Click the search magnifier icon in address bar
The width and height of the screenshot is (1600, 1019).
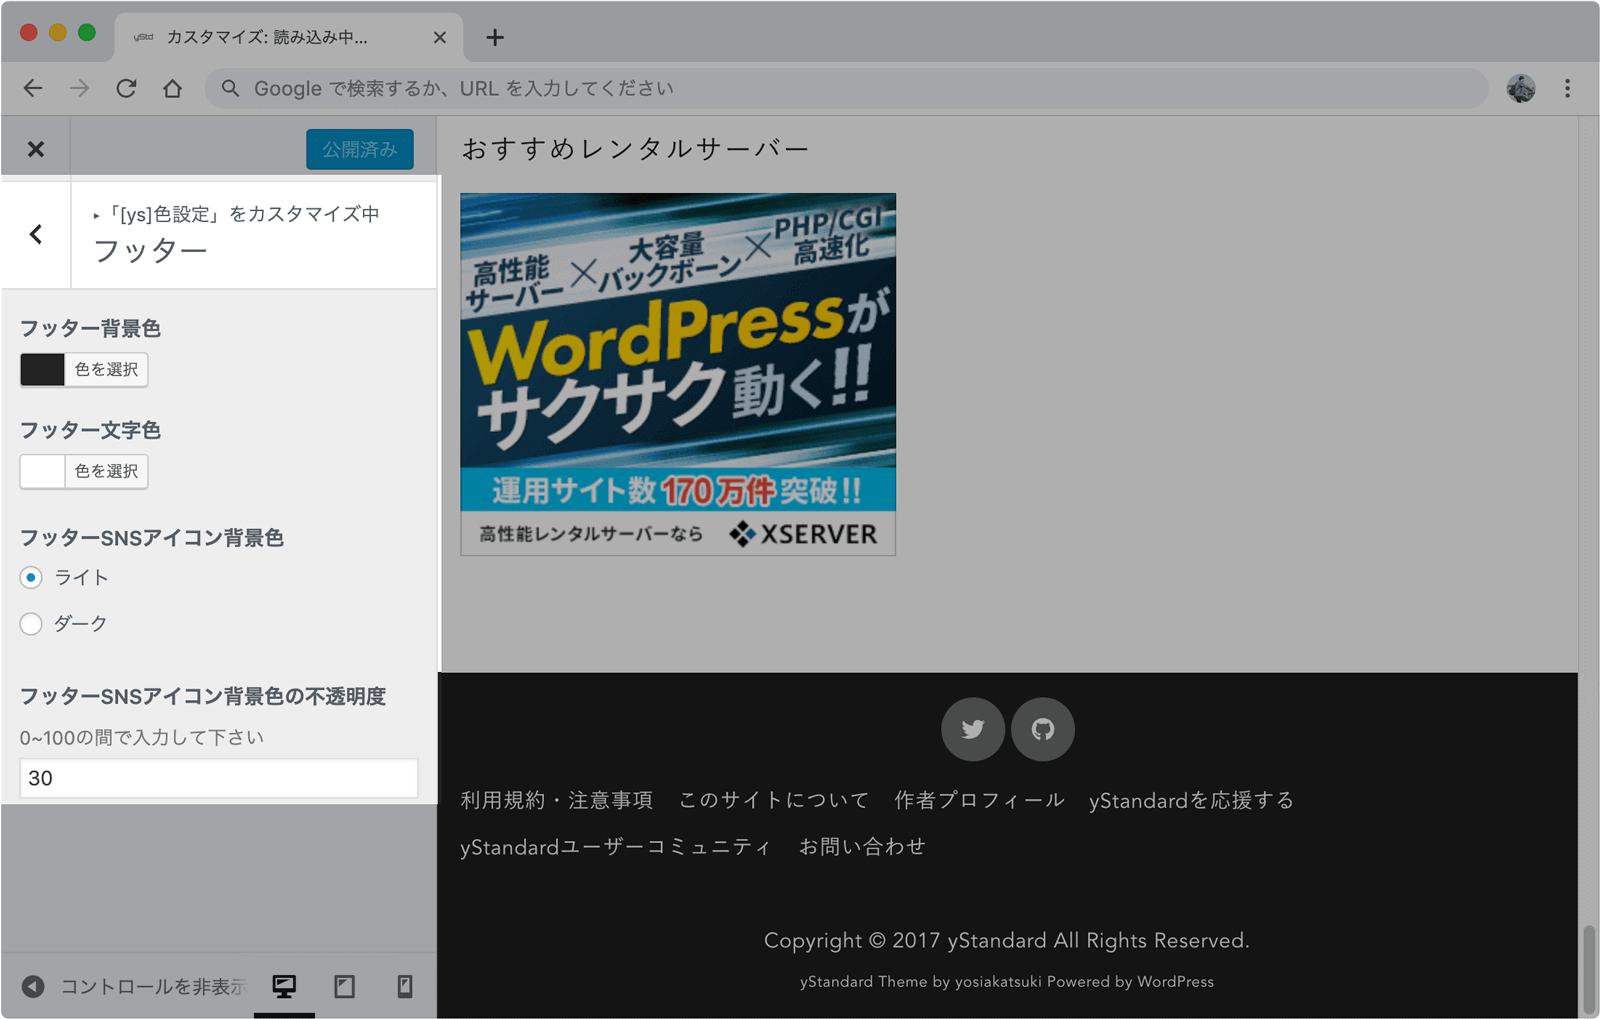(x=231, y=89)
